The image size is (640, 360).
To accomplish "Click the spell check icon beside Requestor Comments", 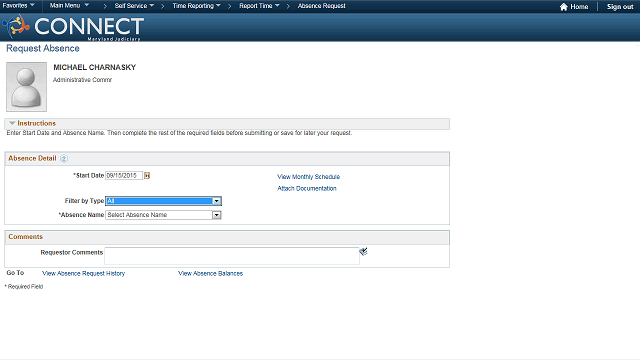I will (x=363, y=251).
